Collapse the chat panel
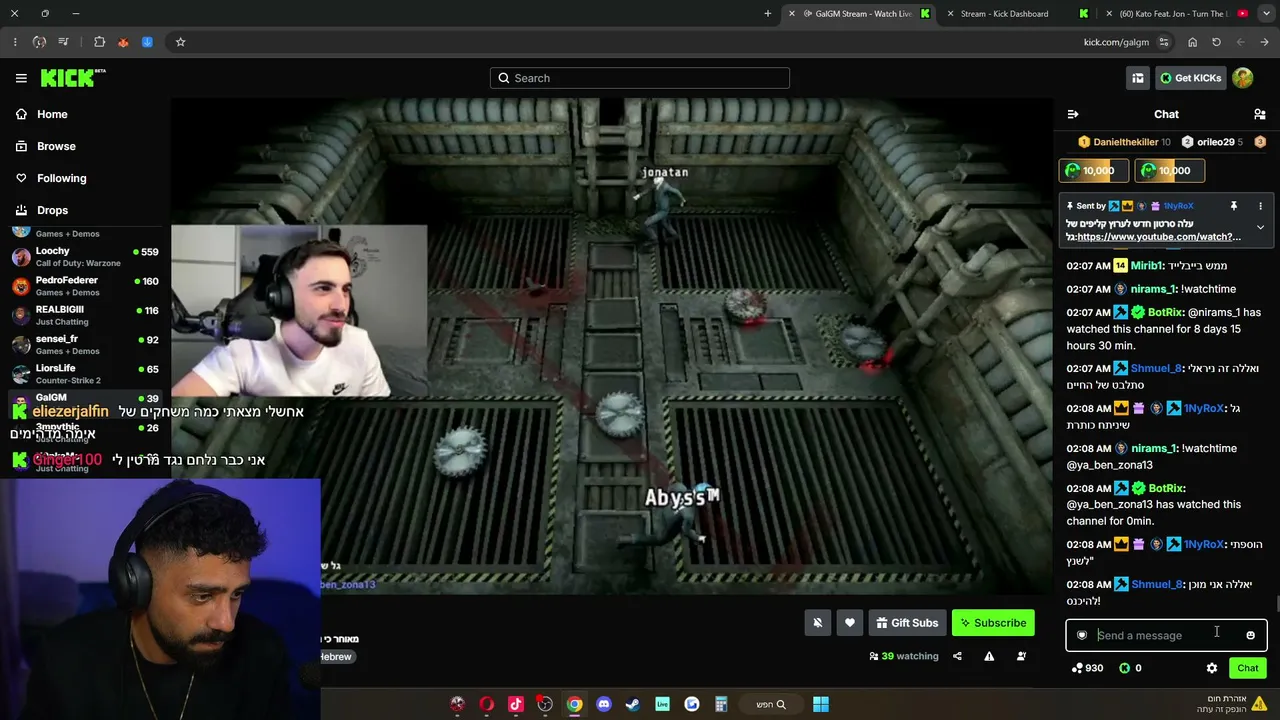1280x720 pixels. tap(1073, 114)
